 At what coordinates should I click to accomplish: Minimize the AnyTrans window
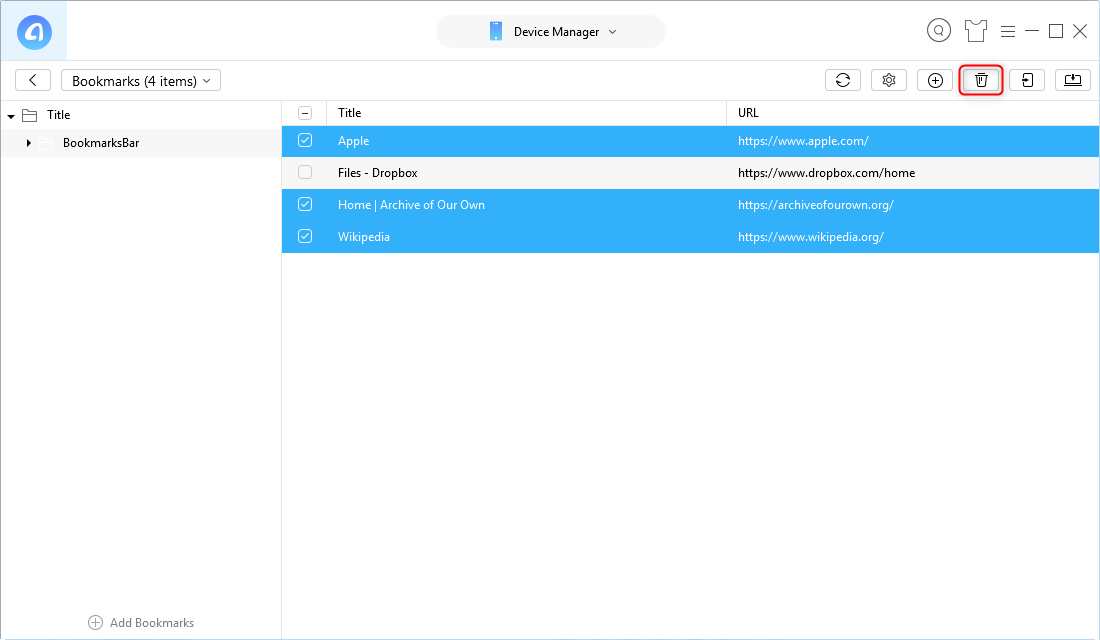(x=1032, y=31)
